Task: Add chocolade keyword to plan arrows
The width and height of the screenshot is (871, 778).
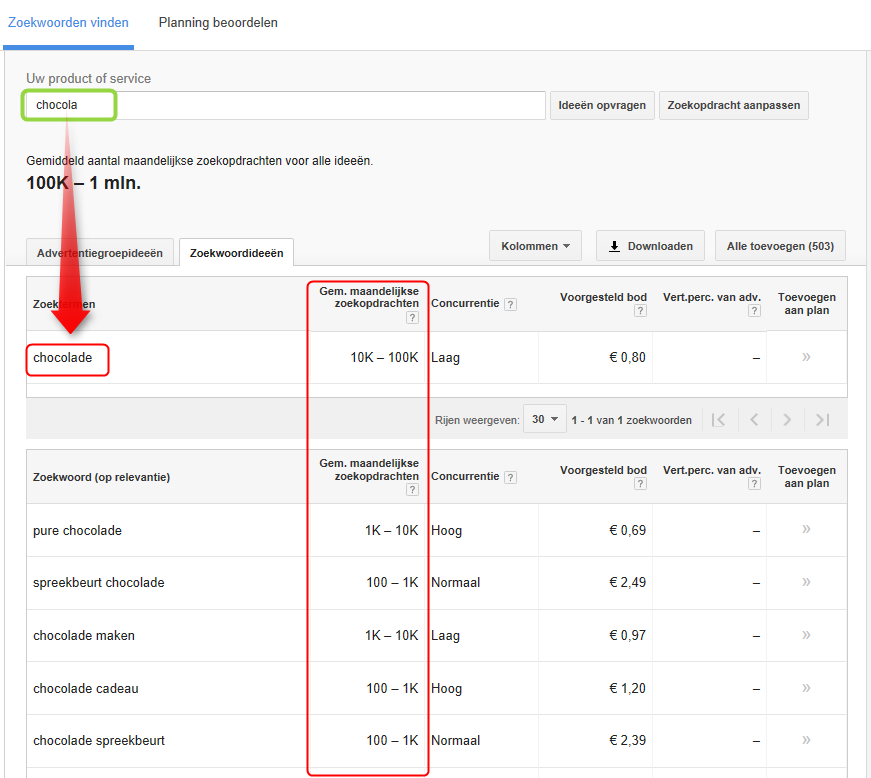Action: [806, 357]
